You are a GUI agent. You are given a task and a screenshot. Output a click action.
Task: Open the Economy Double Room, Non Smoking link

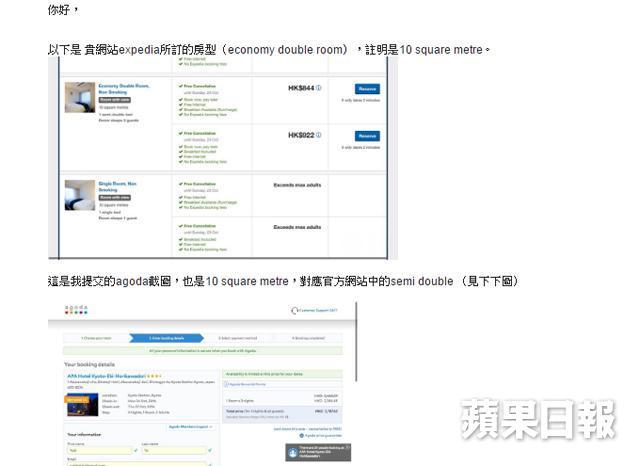coord(124,89)
